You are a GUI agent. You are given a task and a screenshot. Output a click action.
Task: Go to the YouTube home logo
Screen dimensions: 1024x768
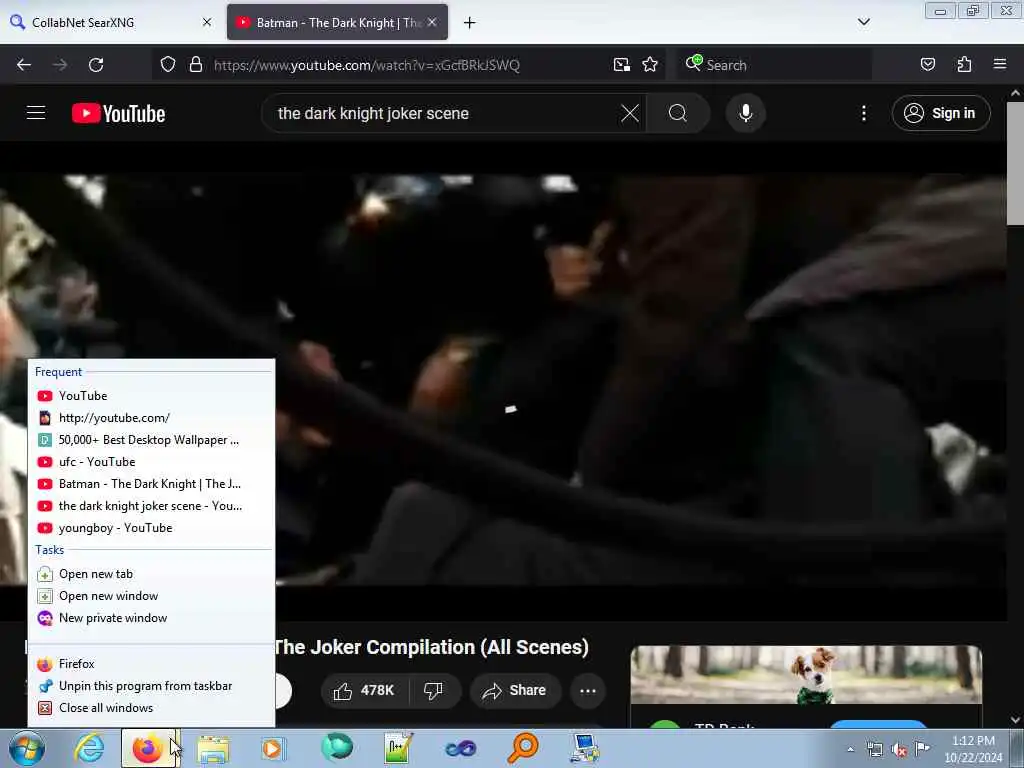click(x=118, y=113)
